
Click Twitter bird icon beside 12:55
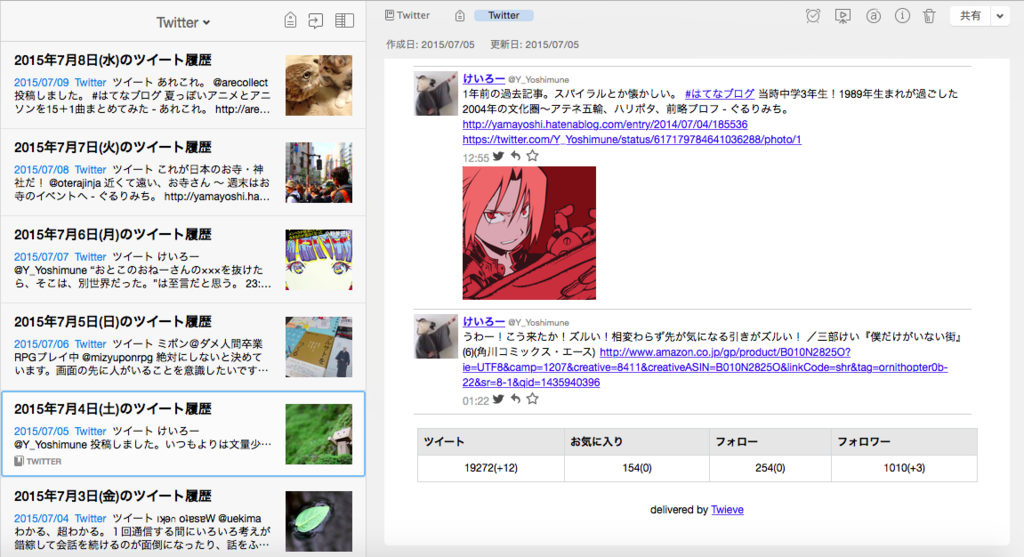(499, 156)
